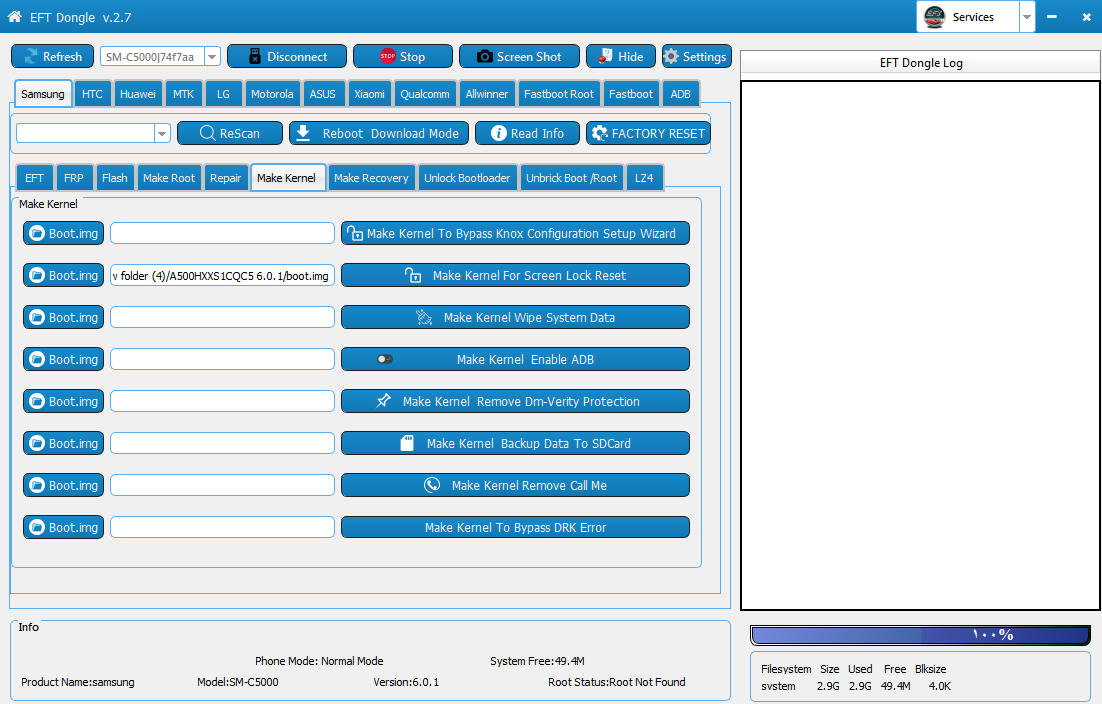Open the Repair sub-tab

click(x=226, y=178)
